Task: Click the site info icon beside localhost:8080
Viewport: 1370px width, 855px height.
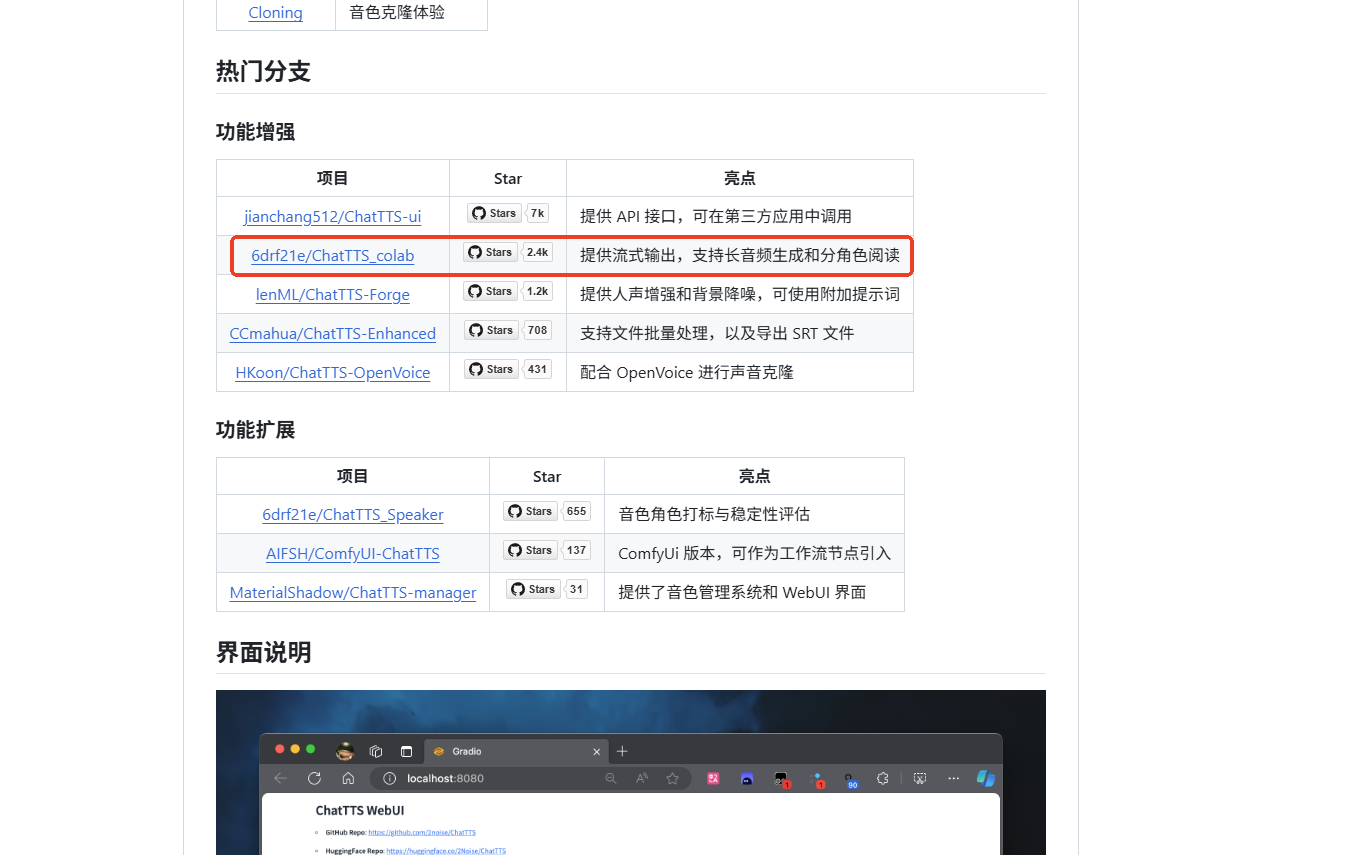Action: [x=390, y=778]
